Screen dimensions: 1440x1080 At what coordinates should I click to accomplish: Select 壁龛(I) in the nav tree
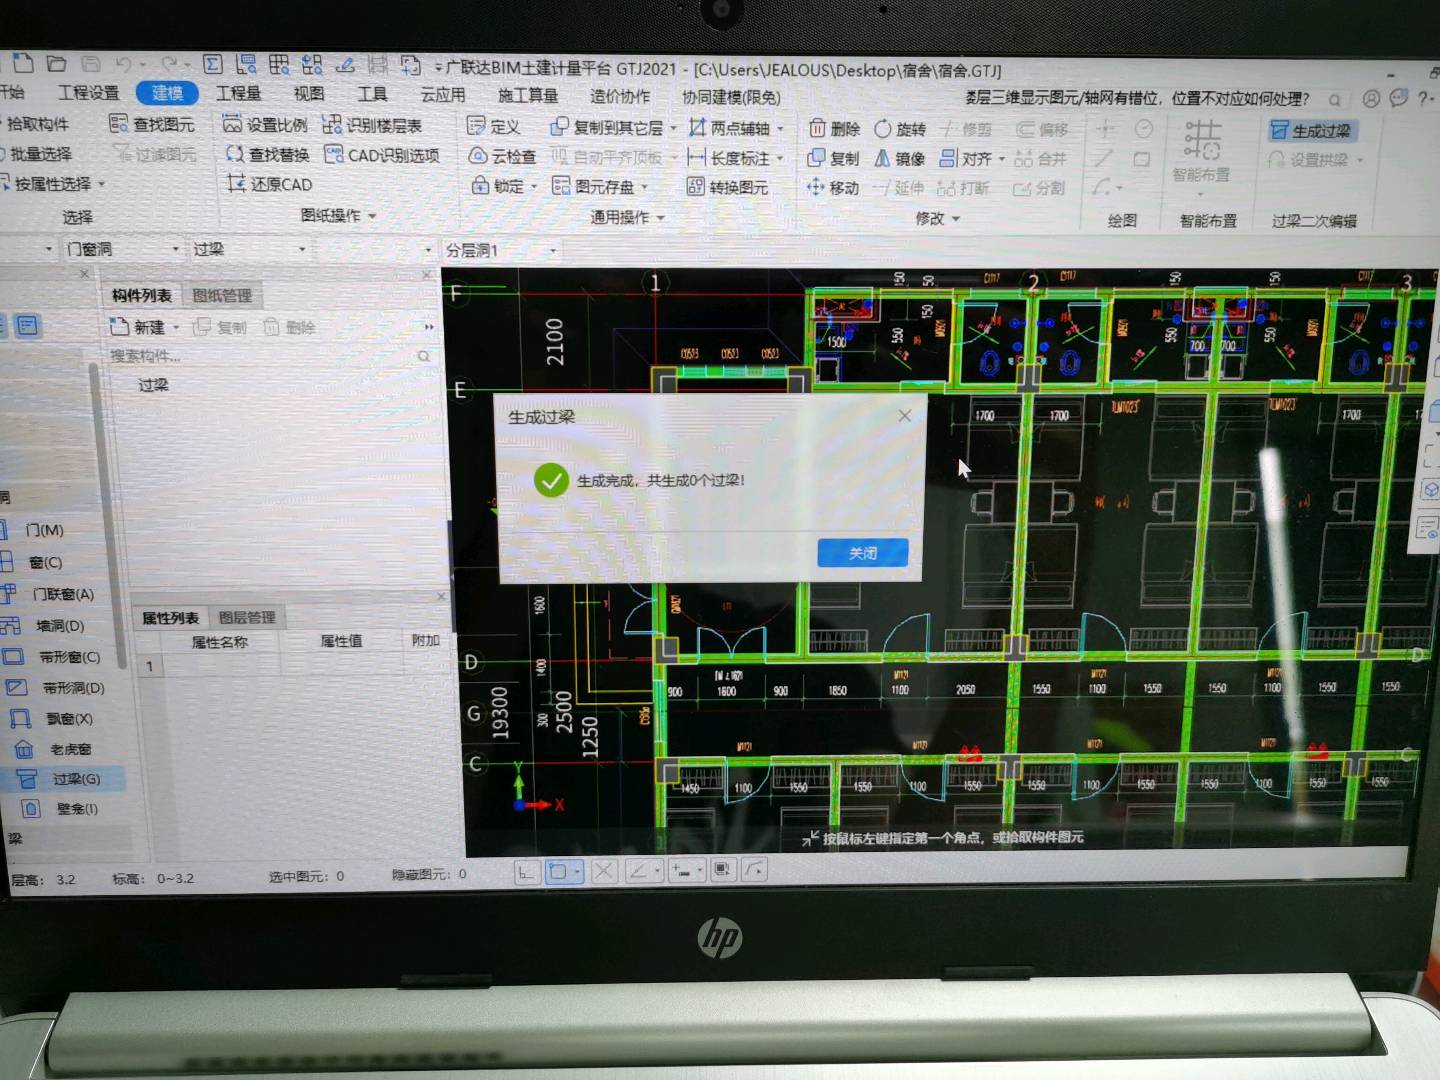(77, 809)
